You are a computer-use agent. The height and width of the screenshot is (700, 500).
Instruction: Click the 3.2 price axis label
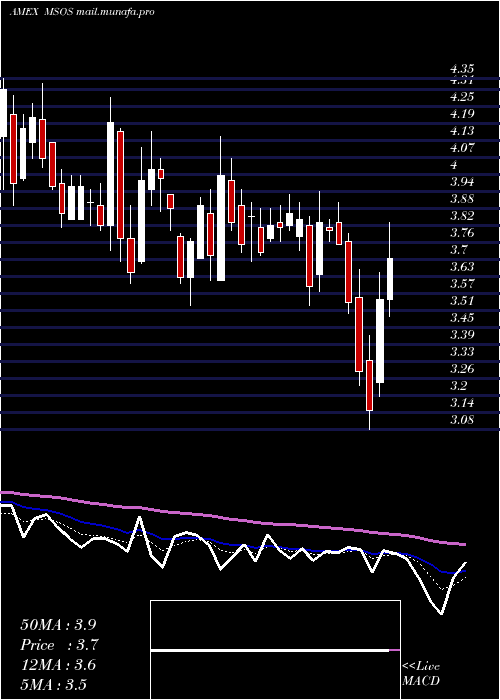point(458,386)
